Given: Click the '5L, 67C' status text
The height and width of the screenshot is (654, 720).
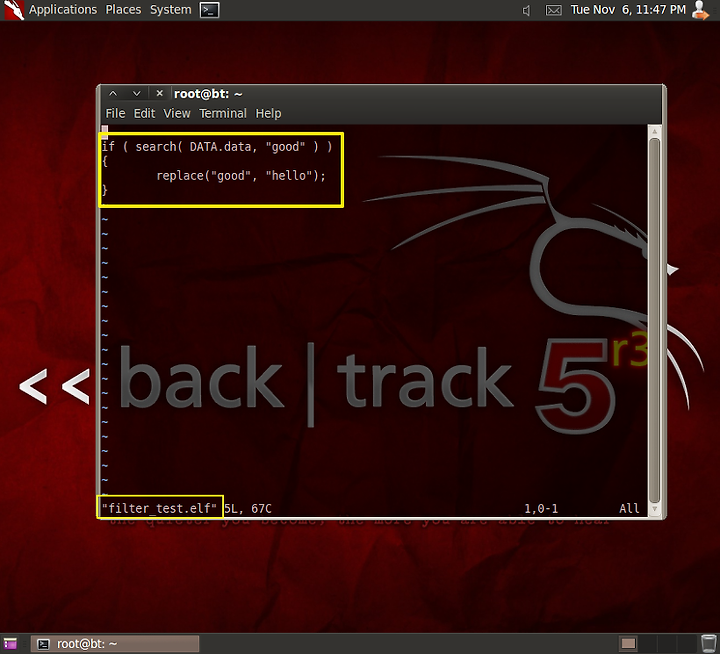Looking at the screenshot, I should (x=248, y=508).
